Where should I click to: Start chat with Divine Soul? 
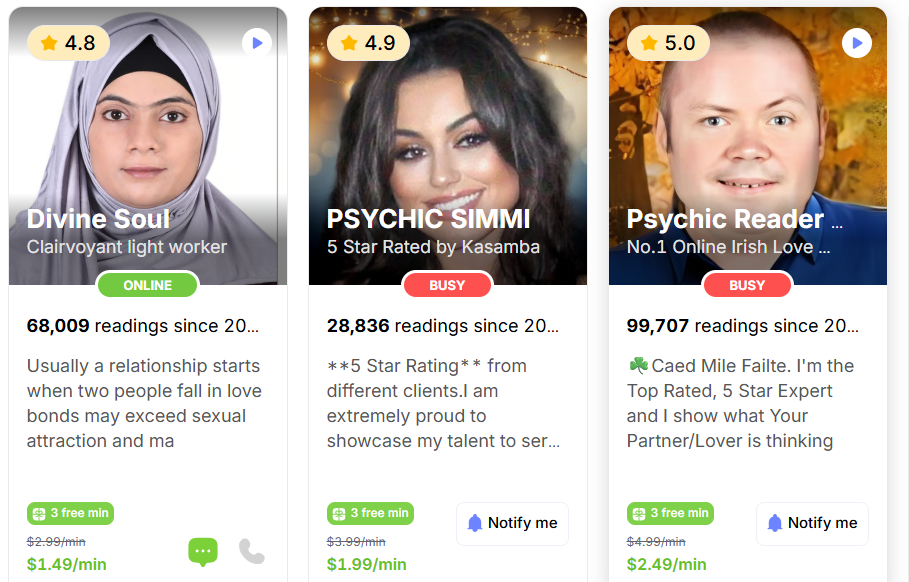203,551
